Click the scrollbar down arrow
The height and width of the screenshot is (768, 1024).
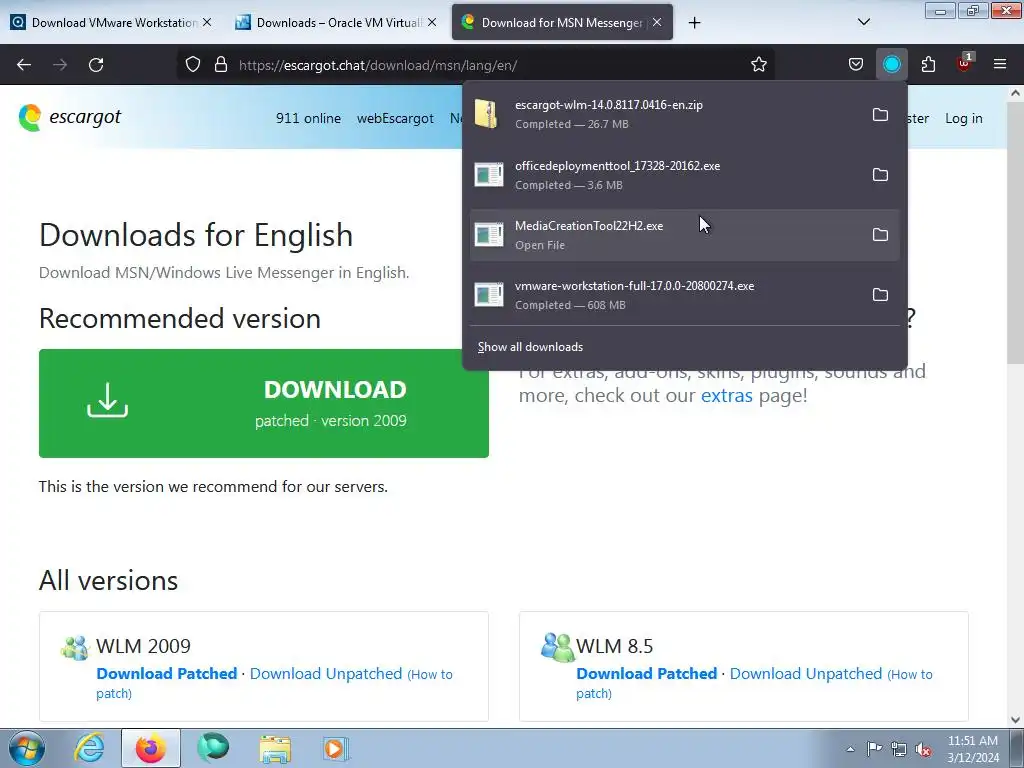[1016, 720]
